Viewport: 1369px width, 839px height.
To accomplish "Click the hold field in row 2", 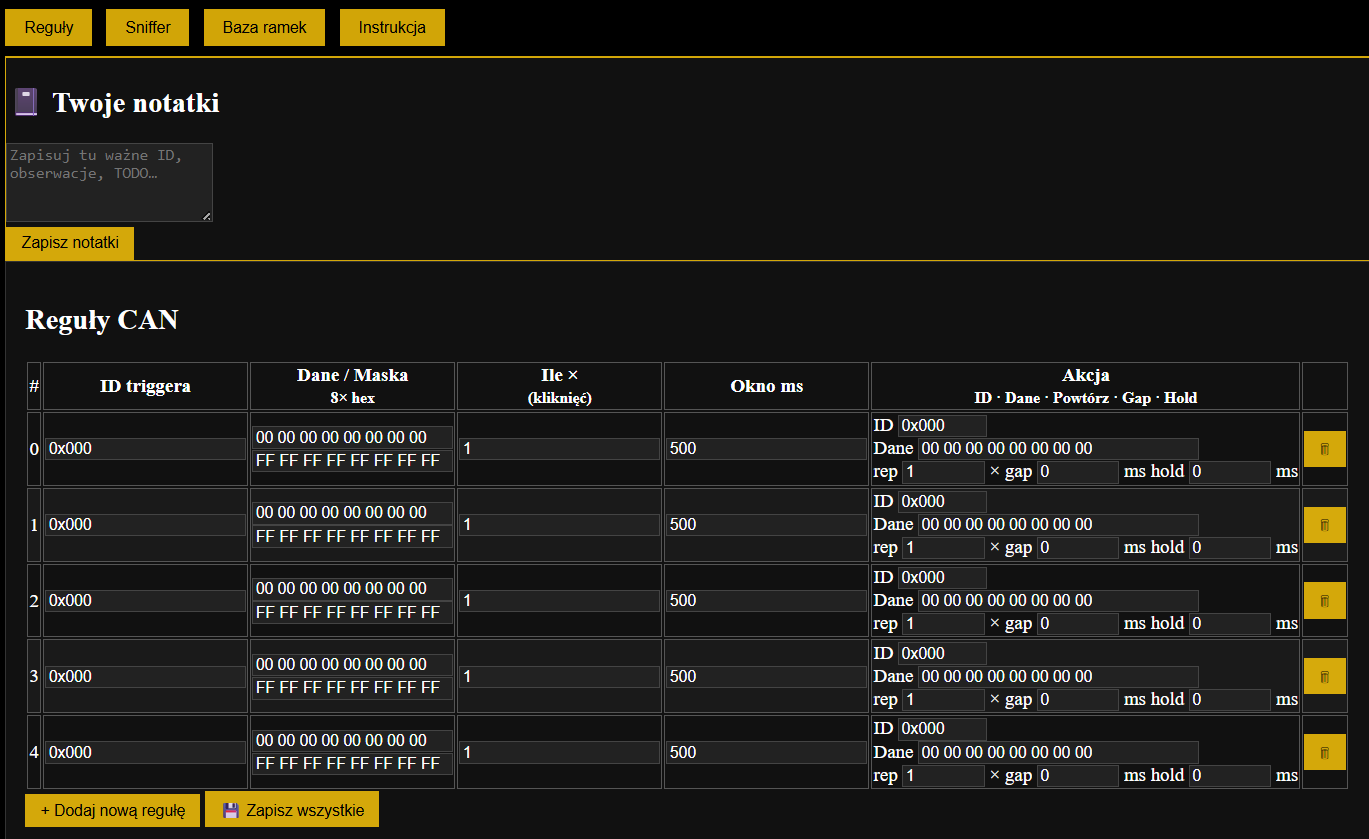I will click(1230, 624).
